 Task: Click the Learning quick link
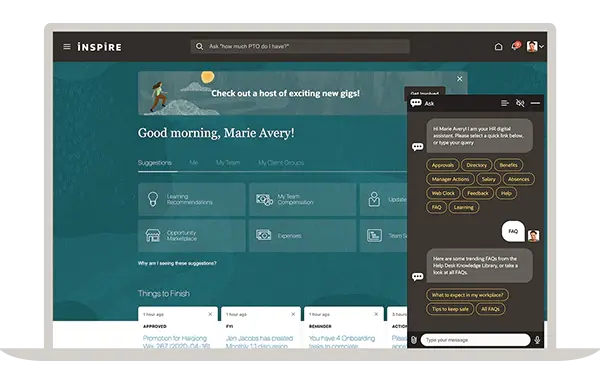tap(464, 207)
